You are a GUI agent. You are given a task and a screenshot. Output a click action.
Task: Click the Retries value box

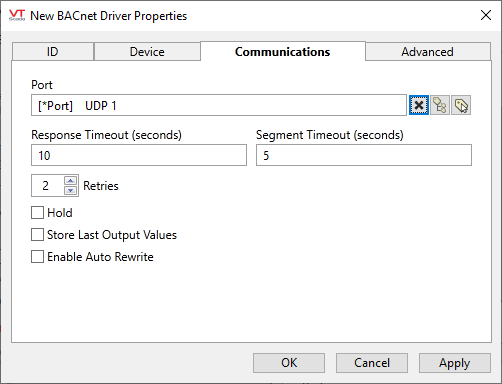pyautogui.click(x=47, y=185)
